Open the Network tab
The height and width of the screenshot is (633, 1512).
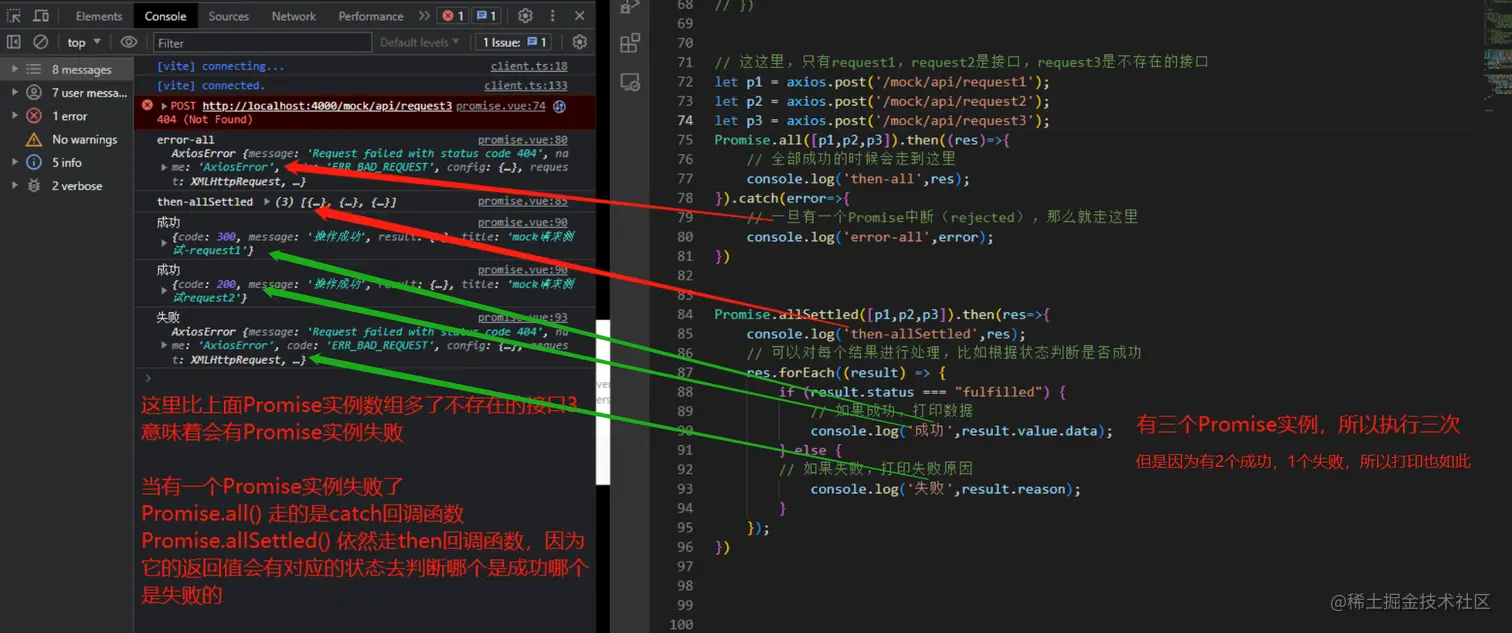point(294,16)
